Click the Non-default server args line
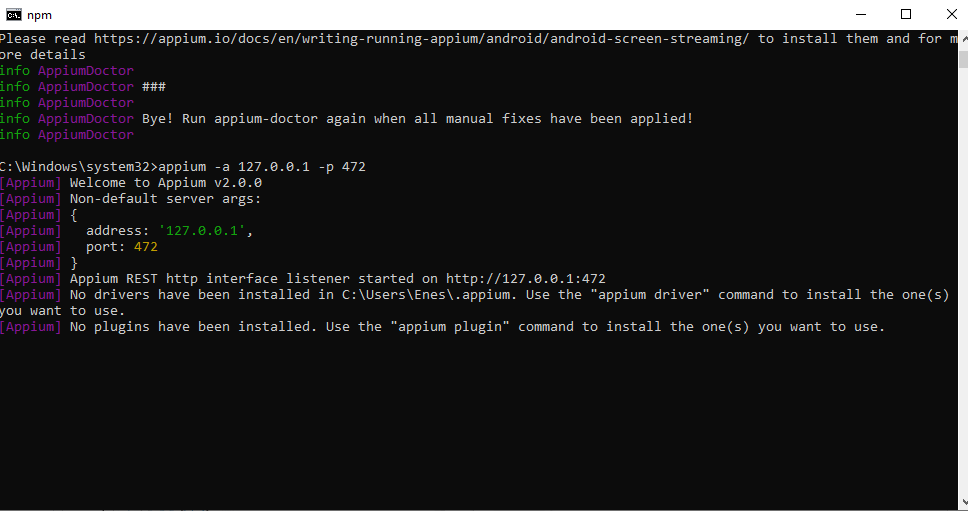Screen dimensions: 968x511 point(165,199)
